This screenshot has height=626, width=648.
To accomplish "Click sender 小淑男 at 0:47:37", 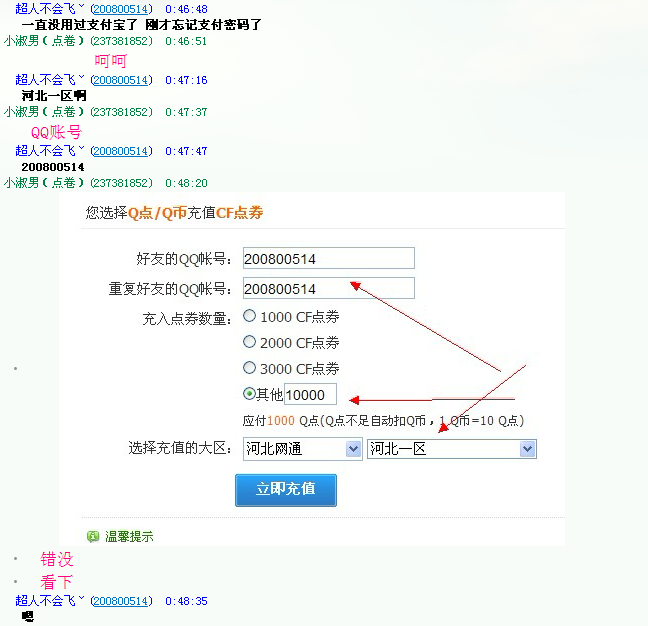I will (44, 112).
